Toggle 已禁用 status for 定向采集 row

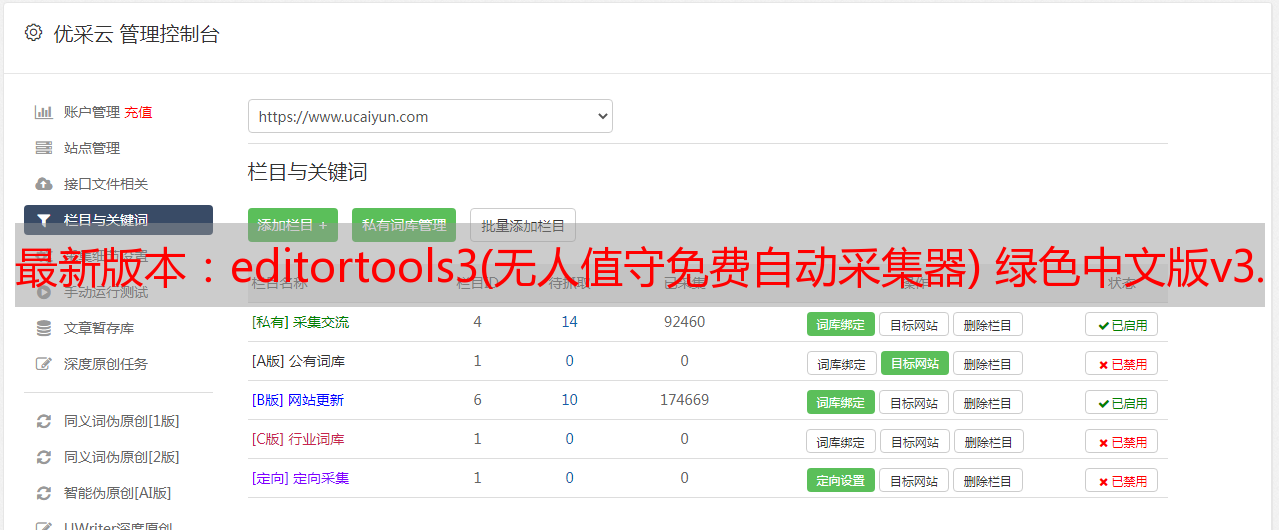pos(1122,481)
